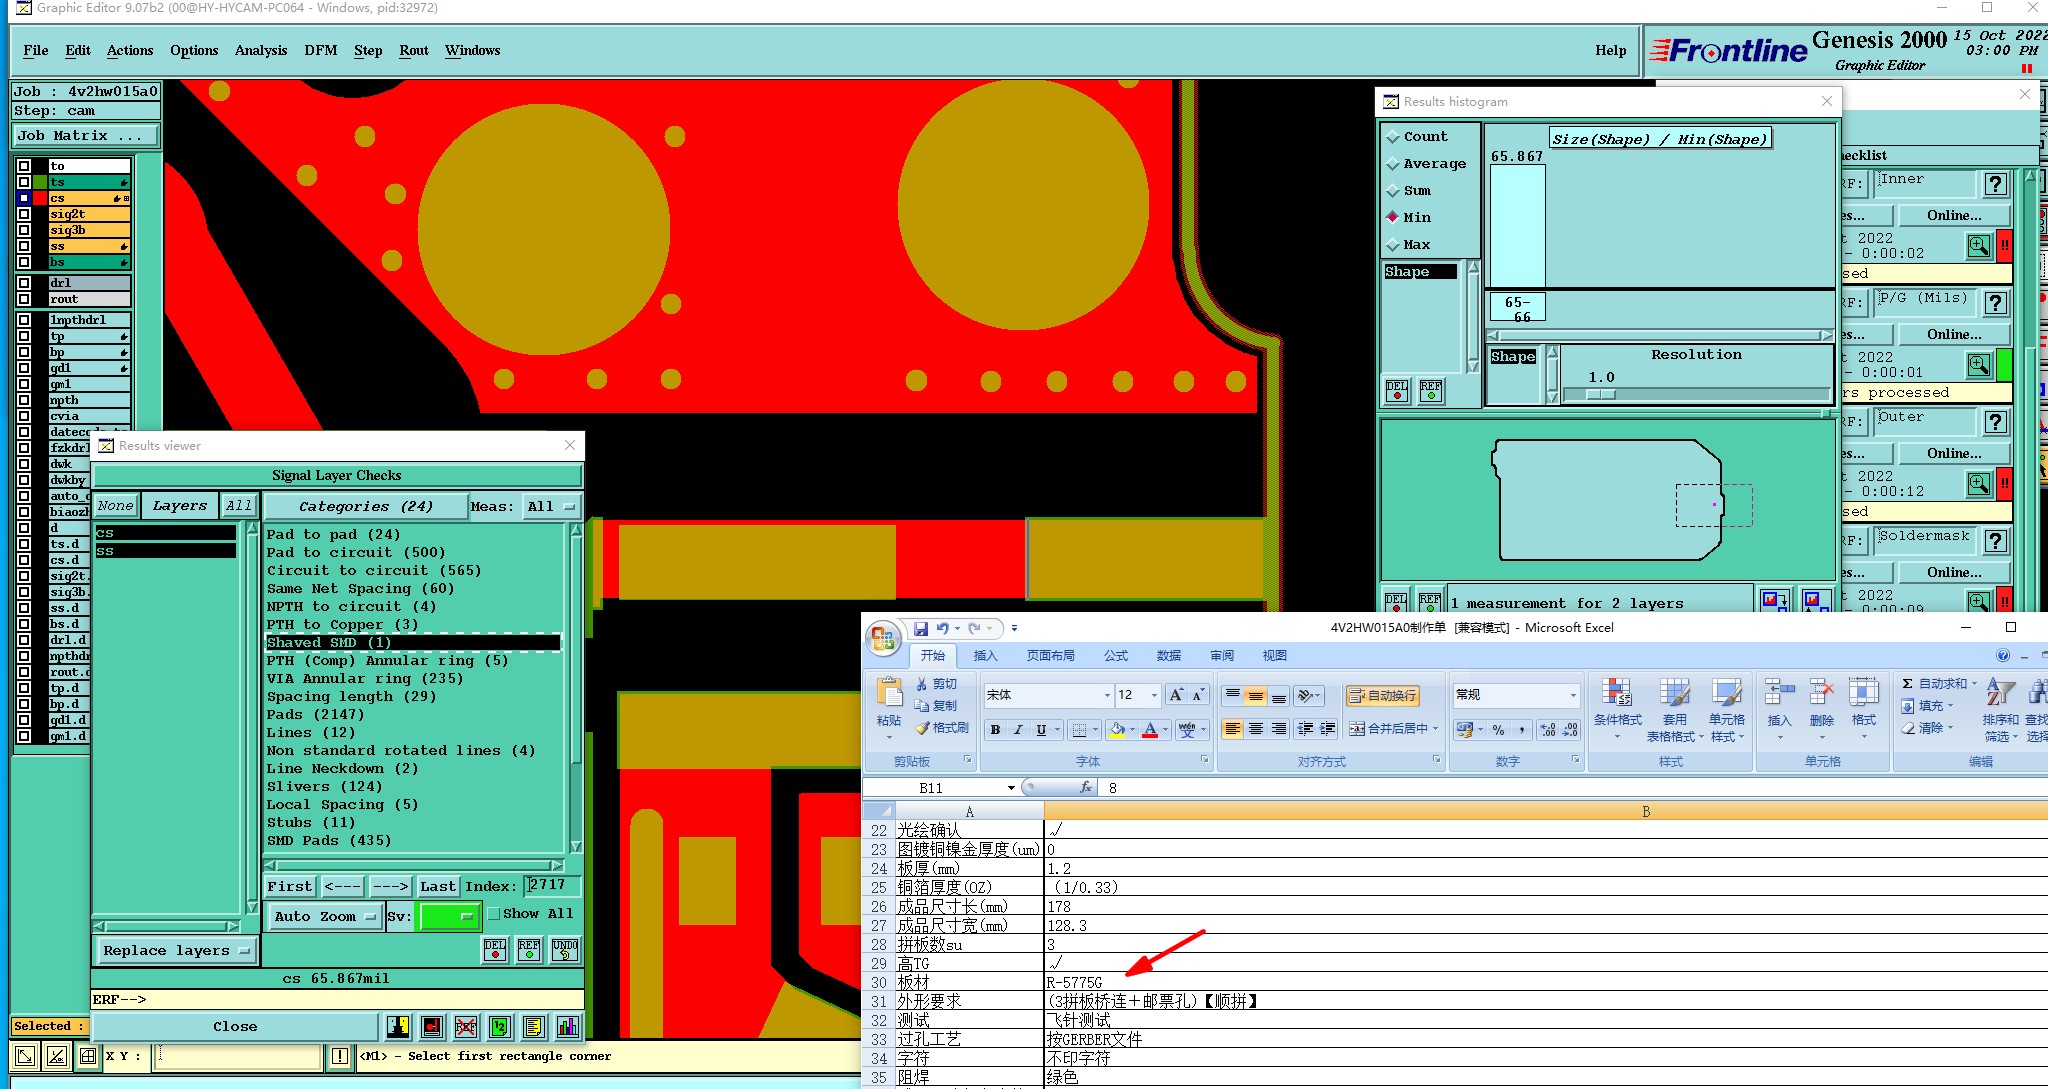Click the exclamation mark icon beside XY field
Screen dimensions: 2048x1089
pos(340,1056)
